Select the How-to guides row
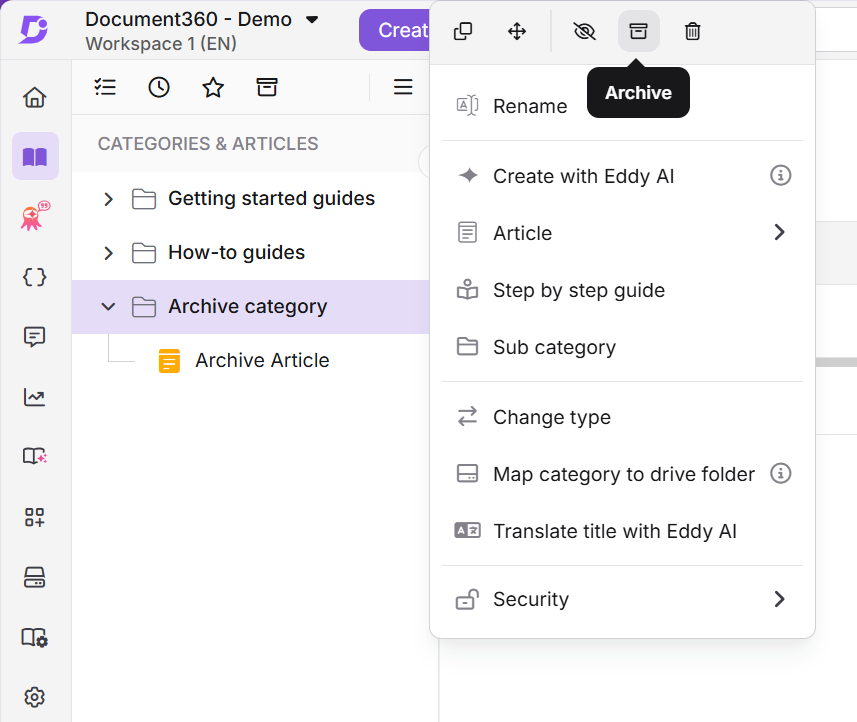The width and height of the screenshot is (857, 722). point(250,253)
